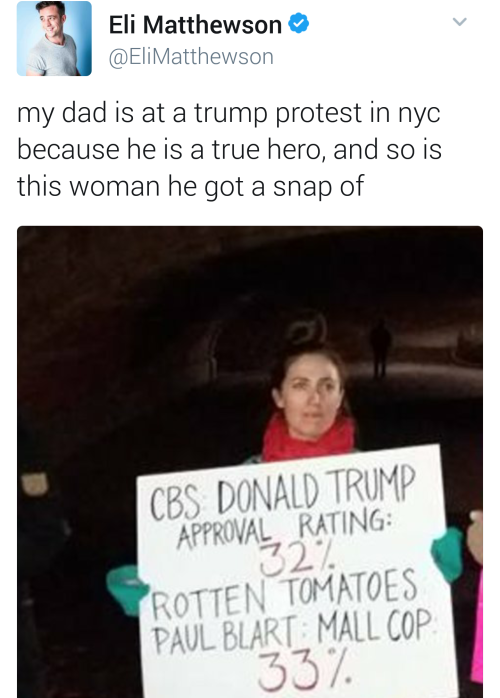Expand the tweet options chevron
This screenshot has width=500, height=698.
[x=459, y=21]
